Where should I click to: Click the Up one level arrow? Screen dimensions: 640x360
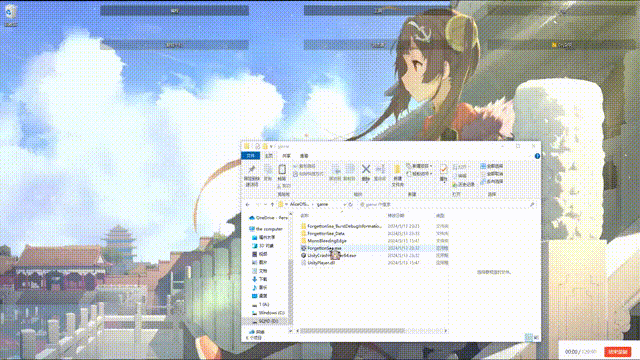tap(272, 204)
